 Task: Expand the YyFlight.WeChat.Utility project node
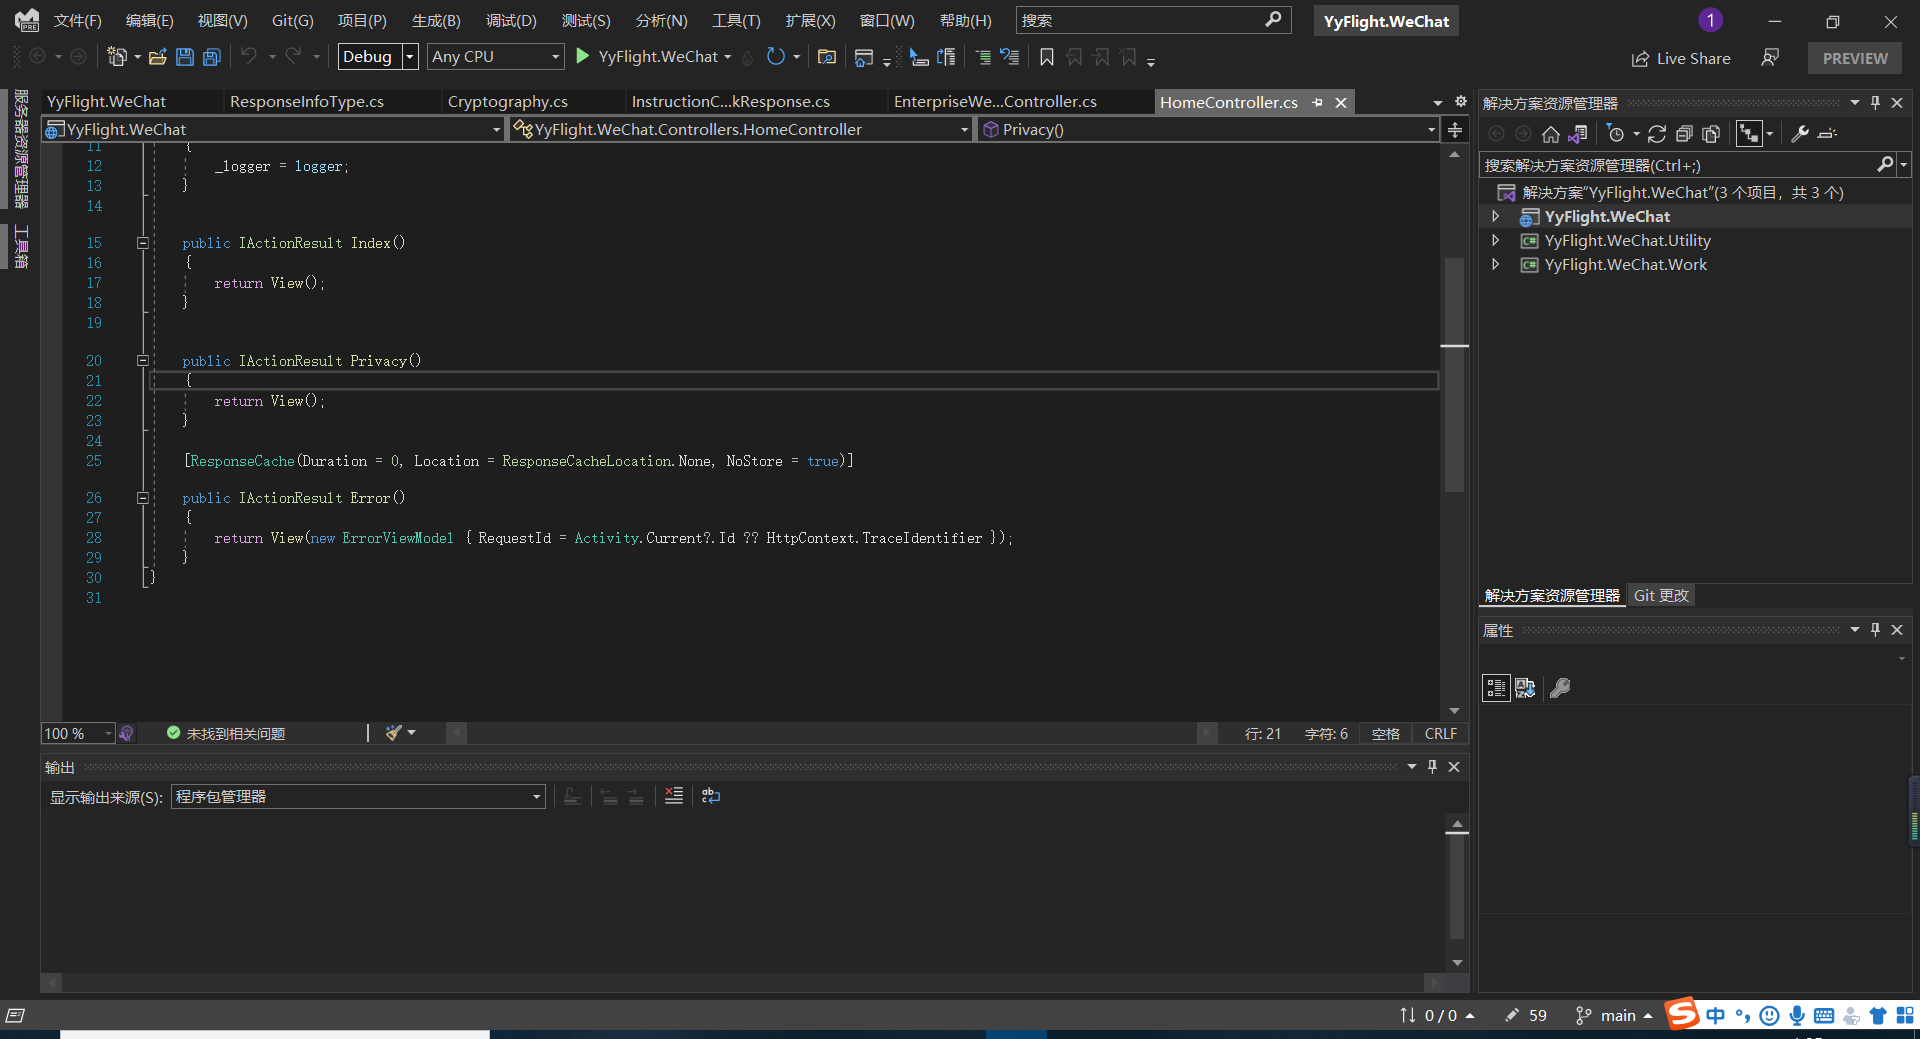[1496, 240]
